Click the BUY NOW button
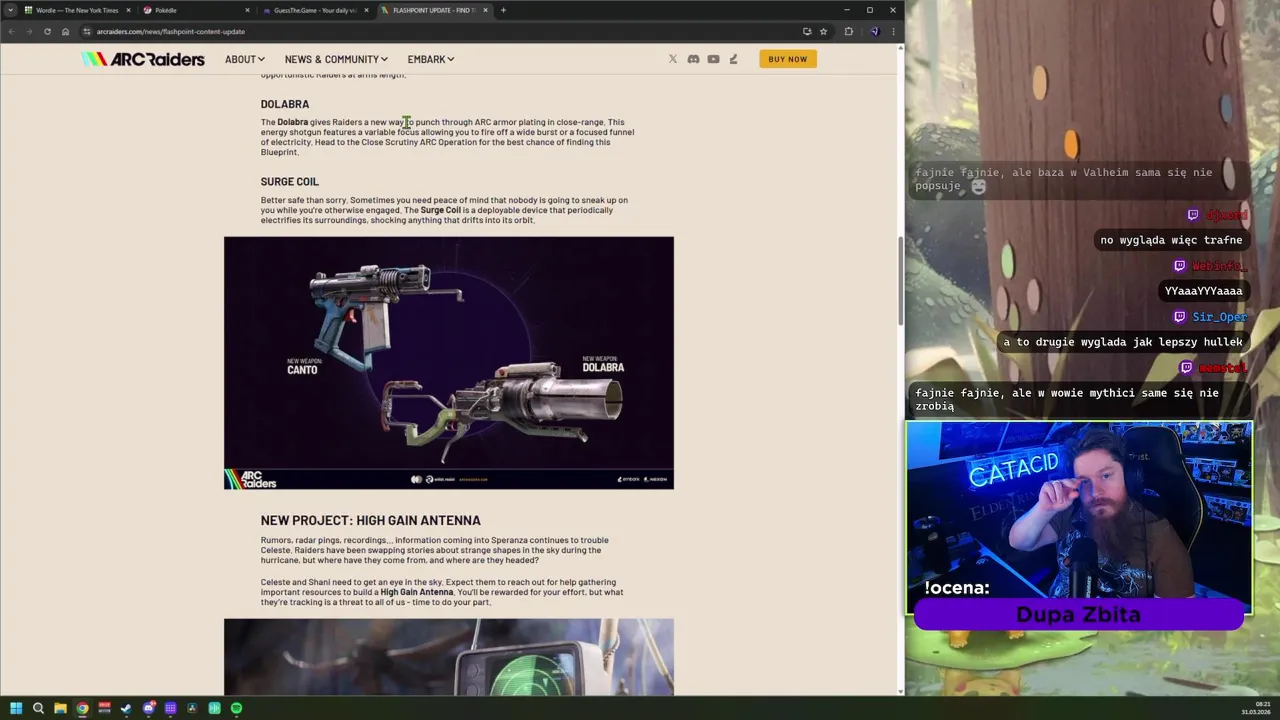The height and width of the screenshot is (720, 1280). [788, 59]
